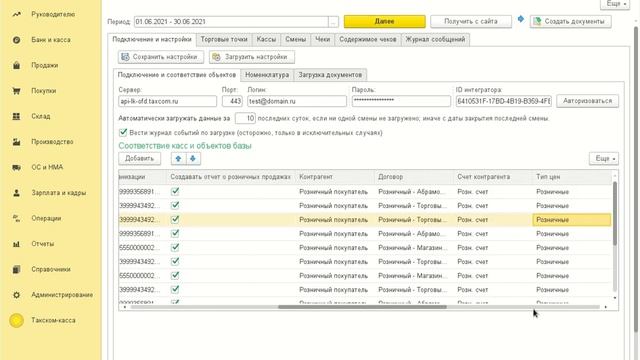Screen dimensions: 640x360
Task: Open the Зарплата и кадры person icon
Action: click(16, 193)
